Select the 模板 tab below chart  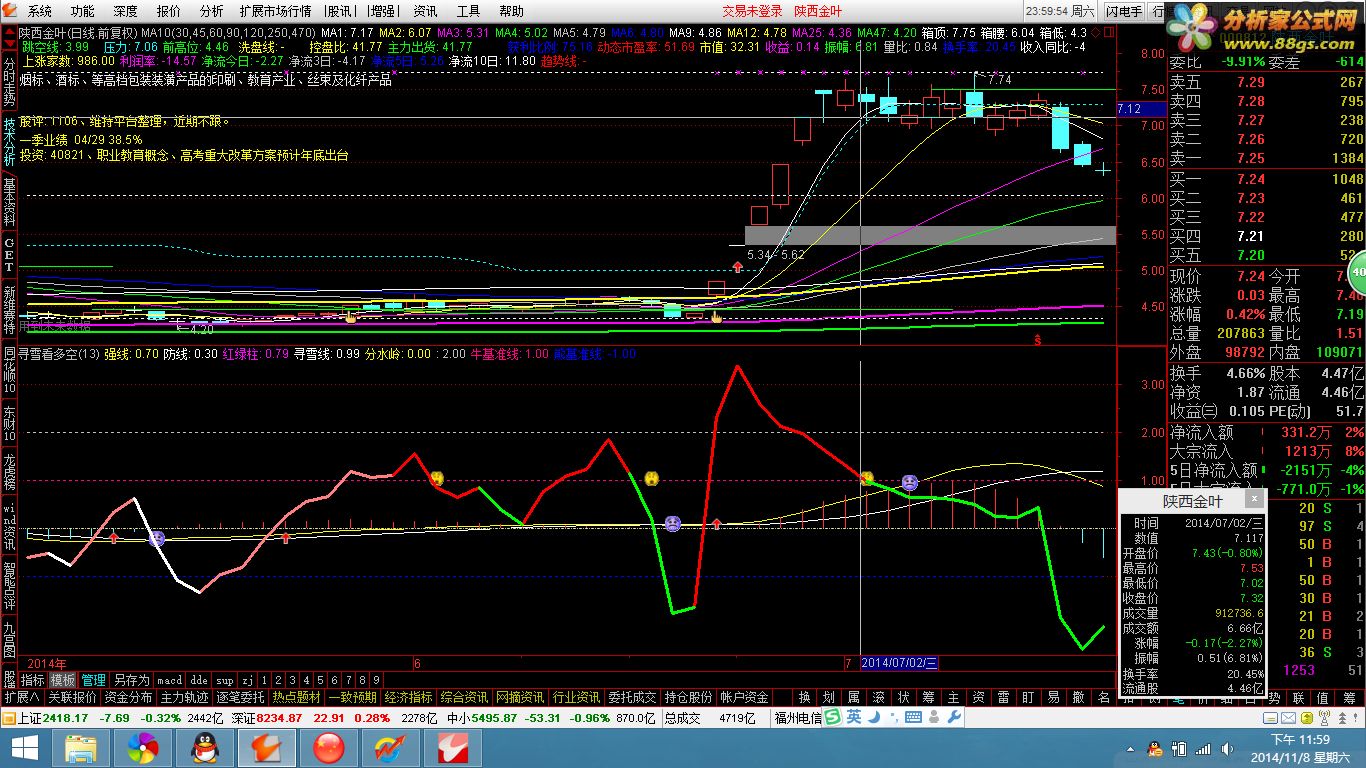pos(63,680)
